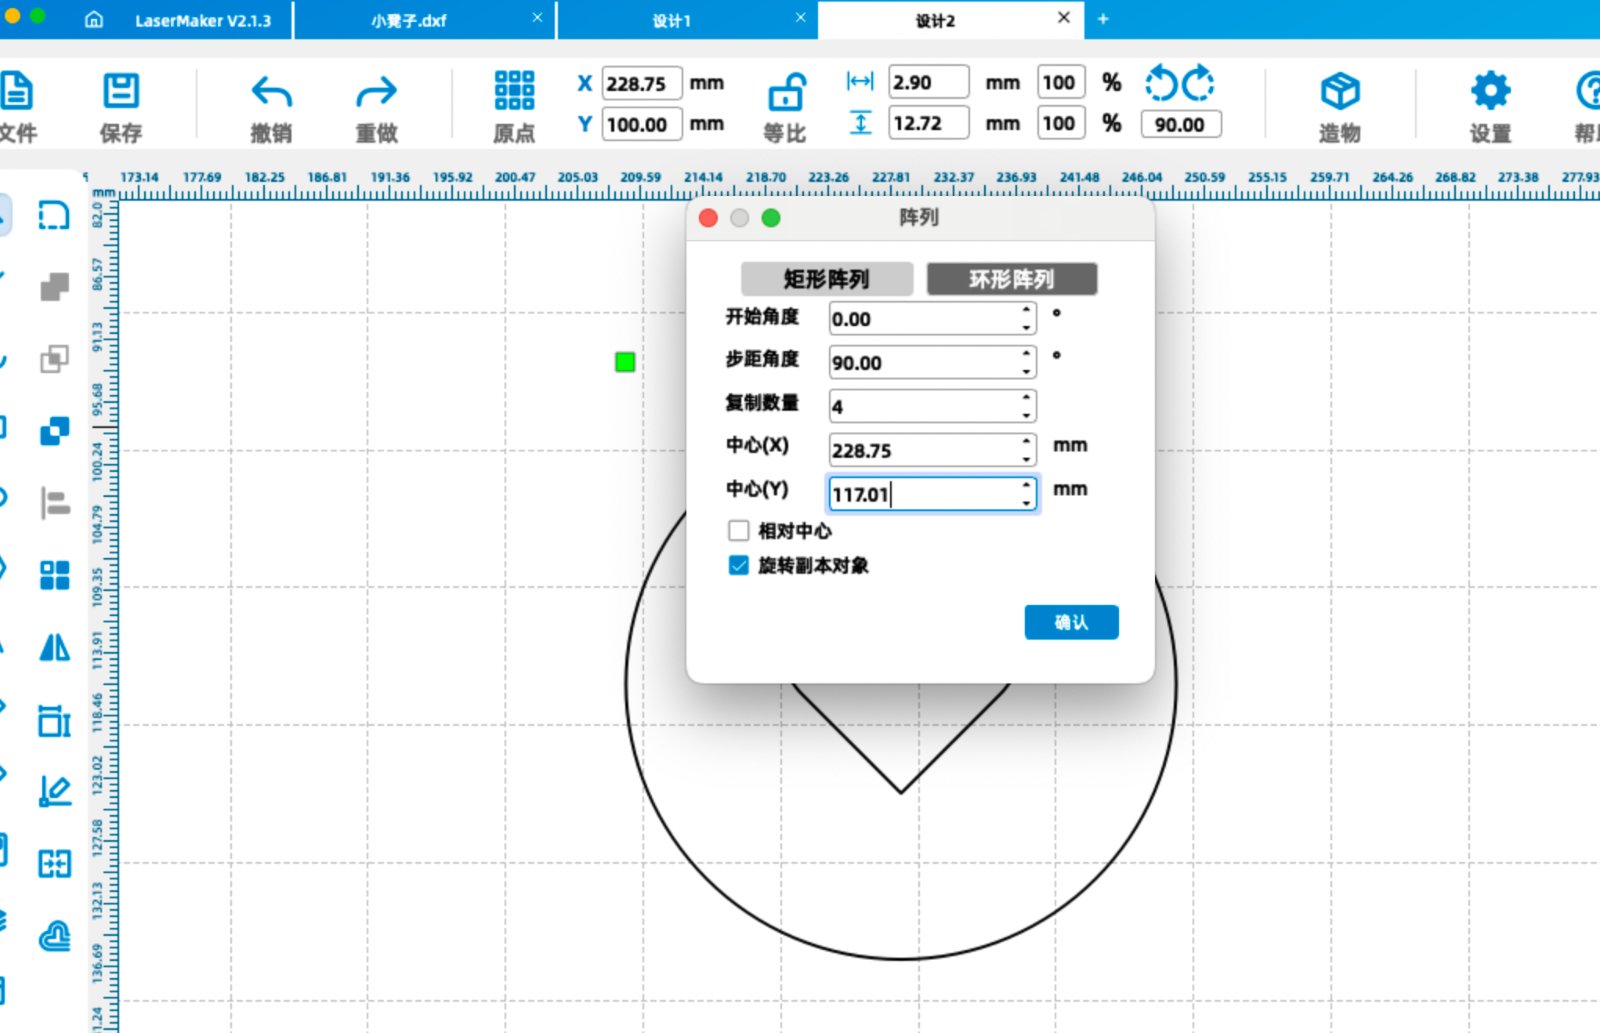The height and width of the screenshot is (1033, 1600).
Task: Open the align objects tool
Action: (x=54, y=503)
